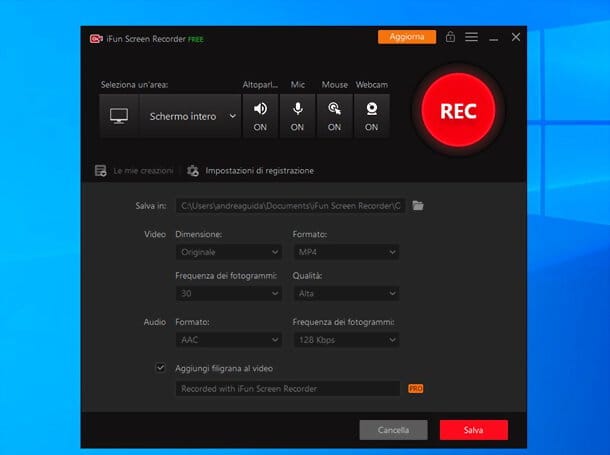The height and width of the screenshot is (455, 610).
Task: Click the orange PRO badge
Action: (x=415, y=388)
